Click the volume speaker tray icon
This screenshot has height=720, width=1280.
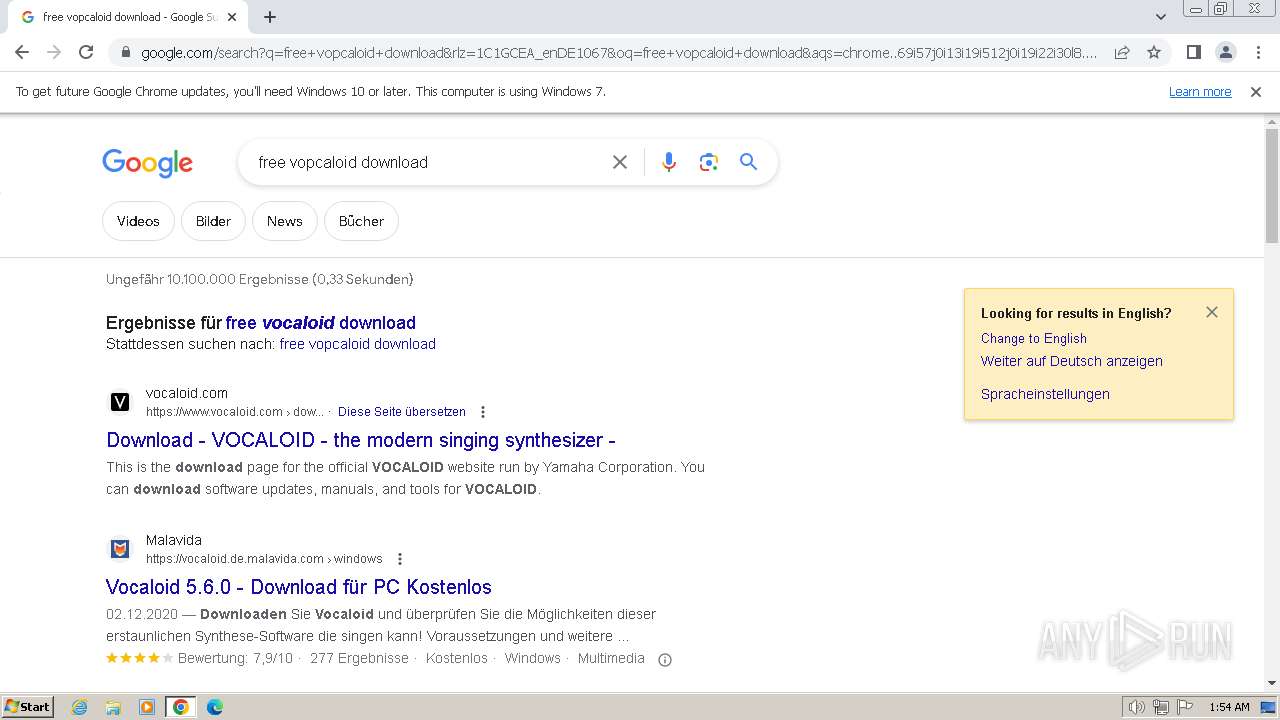[x=1136, y=707]
